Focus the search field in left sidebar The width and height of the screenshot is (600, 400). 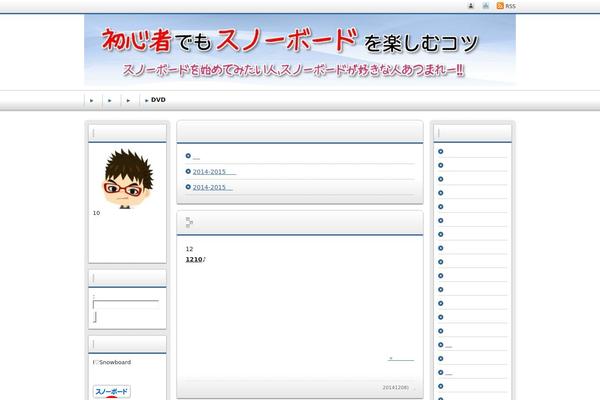point(126,305)
